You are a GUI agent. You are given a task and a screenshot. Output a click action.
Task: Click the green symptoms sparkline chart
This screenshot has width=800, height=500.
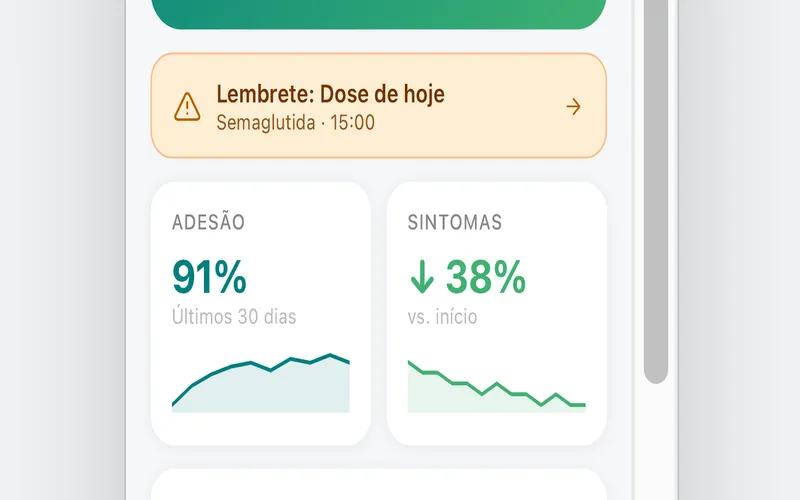click(496, 386)
